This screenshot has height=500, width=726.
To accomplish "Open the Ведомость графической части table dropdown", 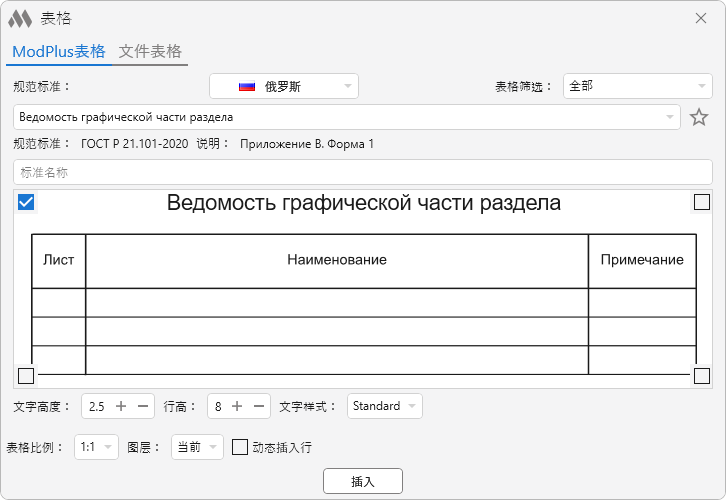I will pos(346,118).
